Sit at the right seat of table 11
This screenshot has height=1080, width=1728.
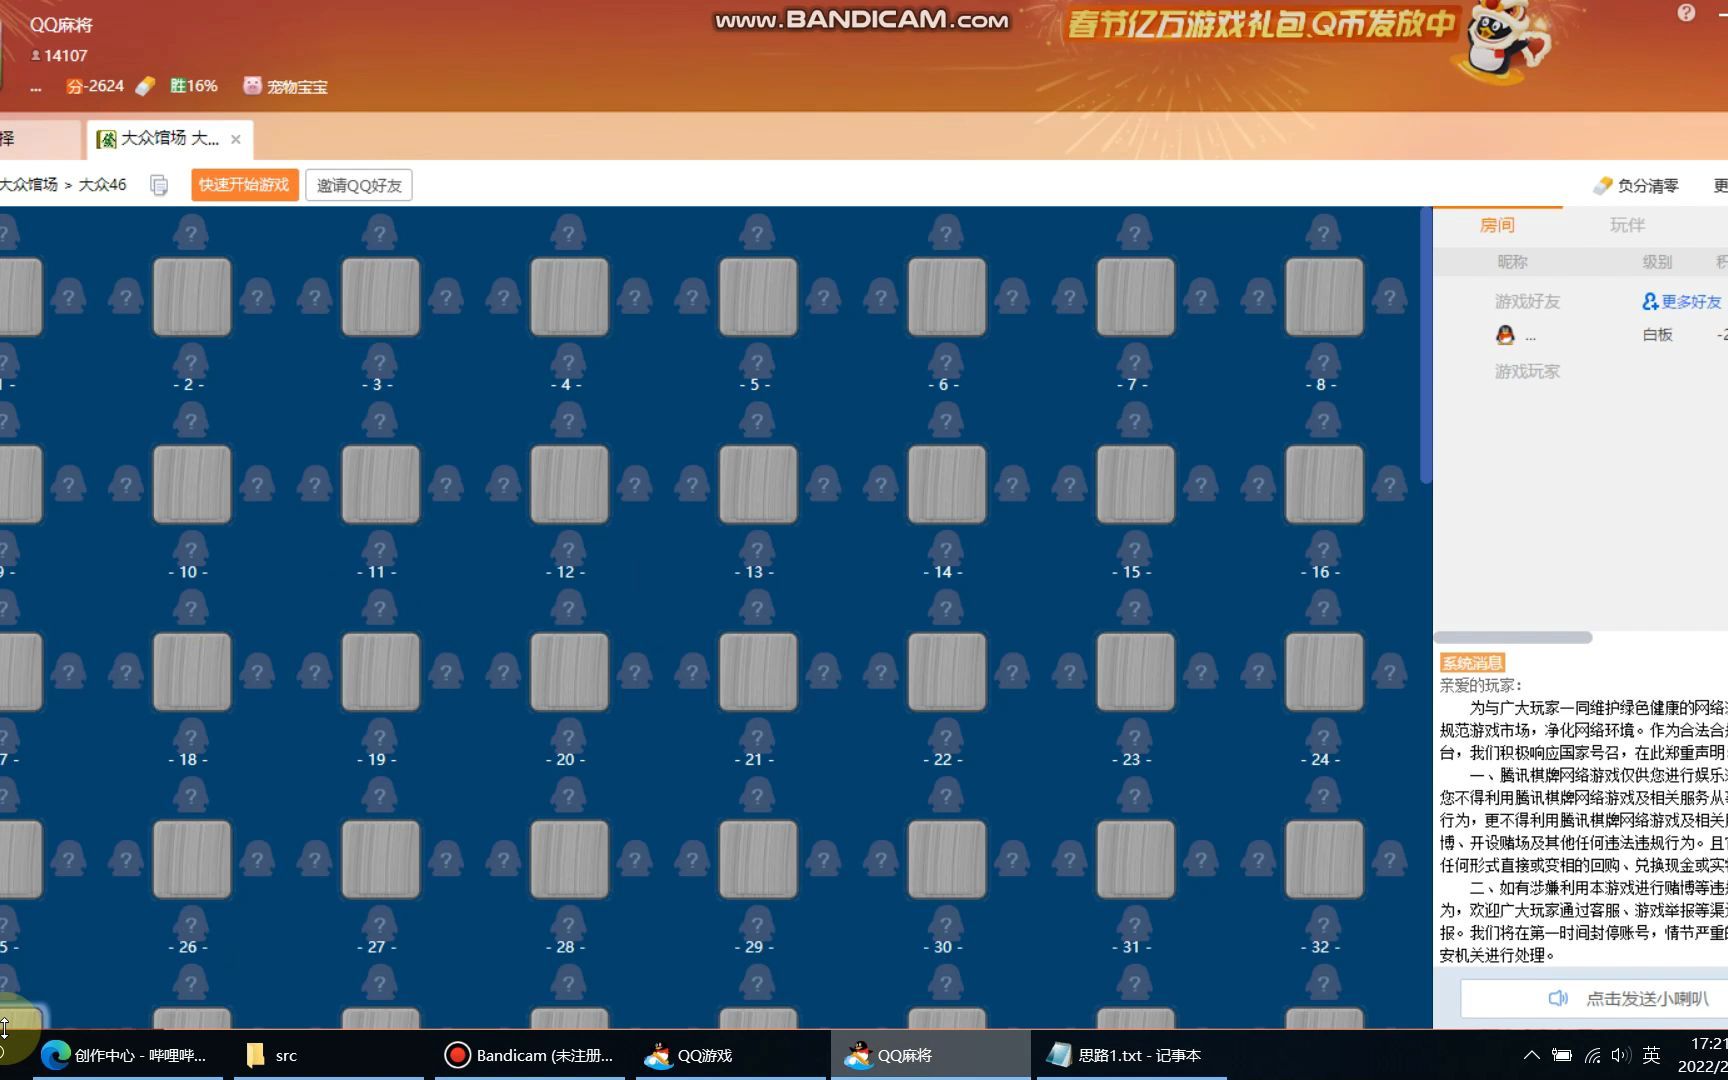(x=446, y=485)
